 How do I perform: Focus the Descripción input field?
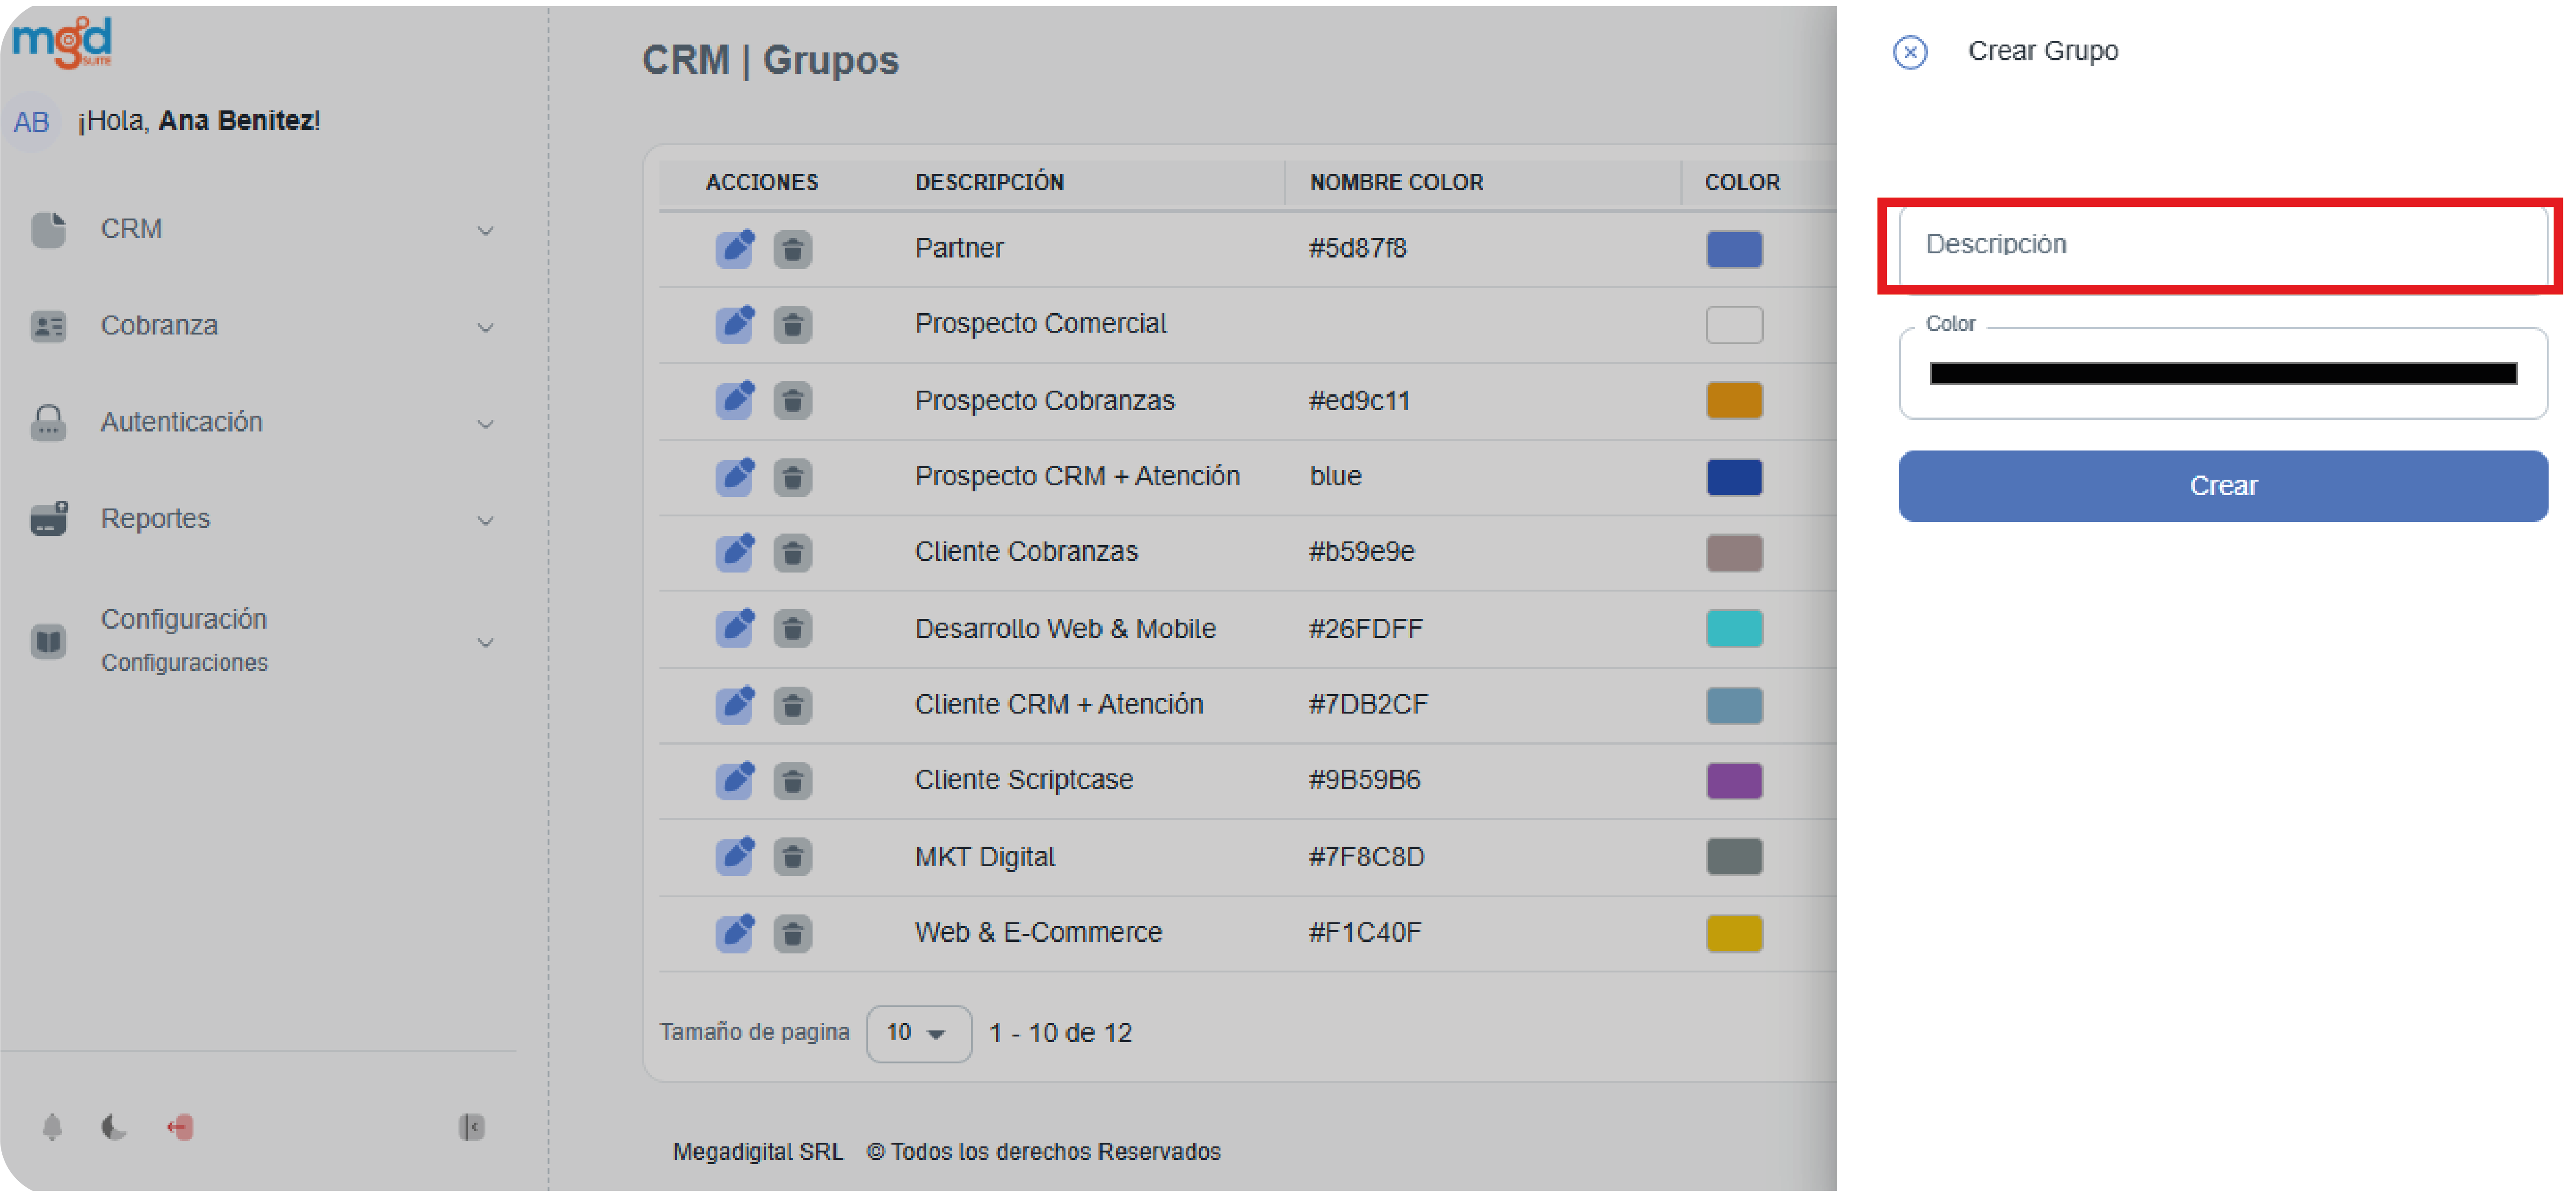(x=2222, y=245)
